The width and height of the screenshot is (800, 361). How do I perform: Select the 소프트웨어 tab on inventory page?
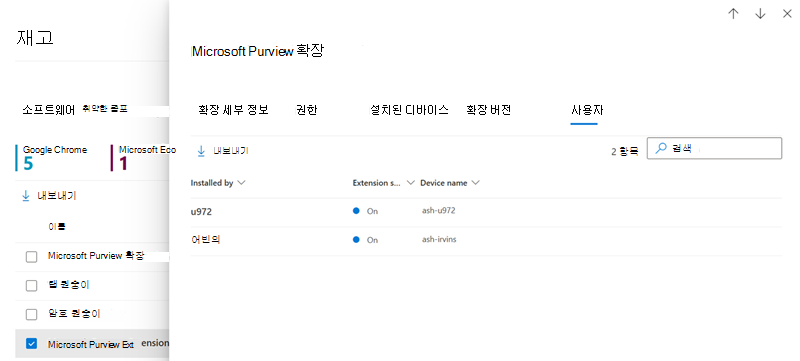(49, 109)
